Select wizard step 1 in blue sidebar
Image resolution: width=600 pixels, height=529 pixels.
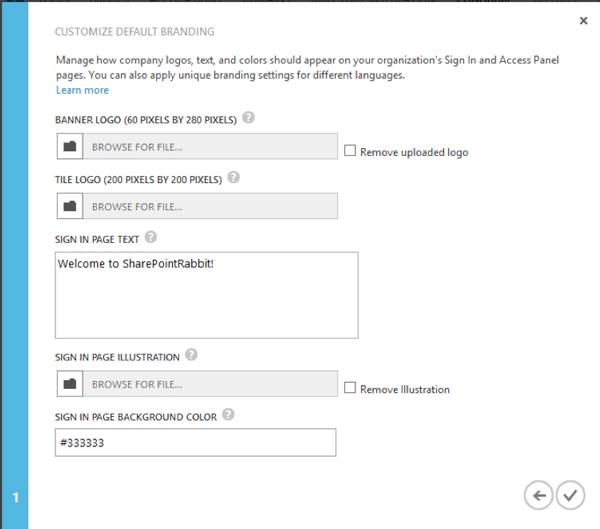coord(15,498)
